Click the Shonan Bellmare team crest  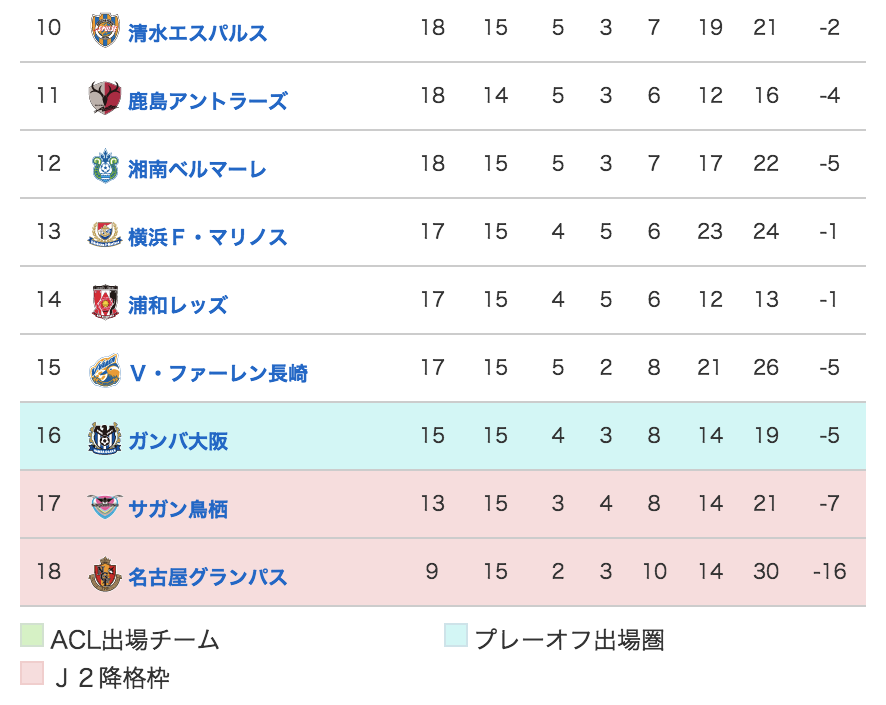(105, 166)
